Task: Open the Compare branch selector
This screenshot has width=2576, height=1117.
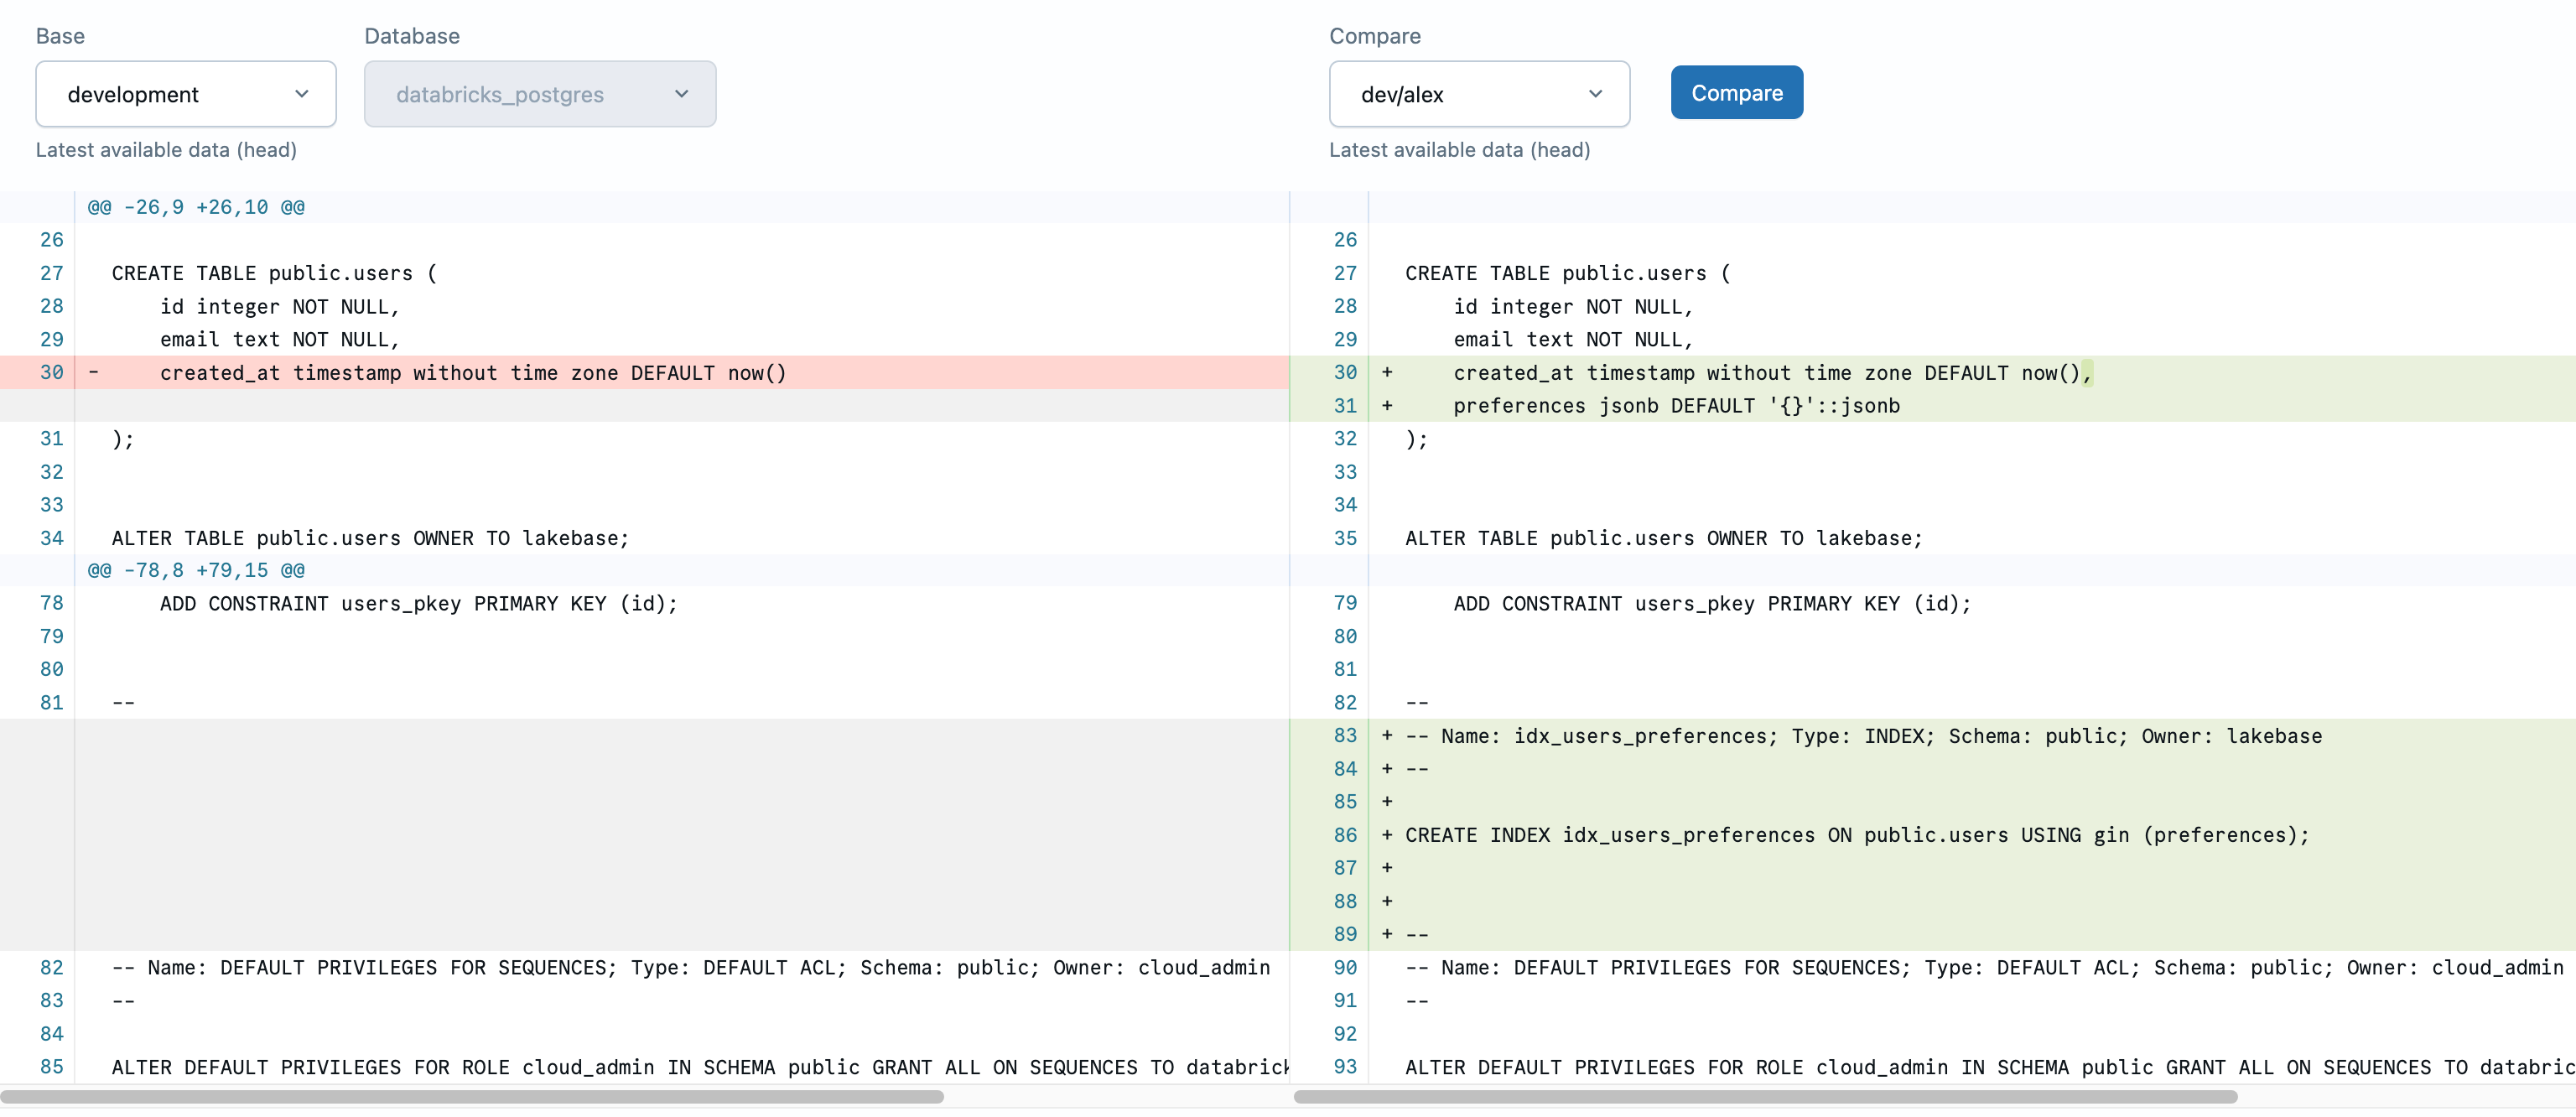Action: [1479, 94]
